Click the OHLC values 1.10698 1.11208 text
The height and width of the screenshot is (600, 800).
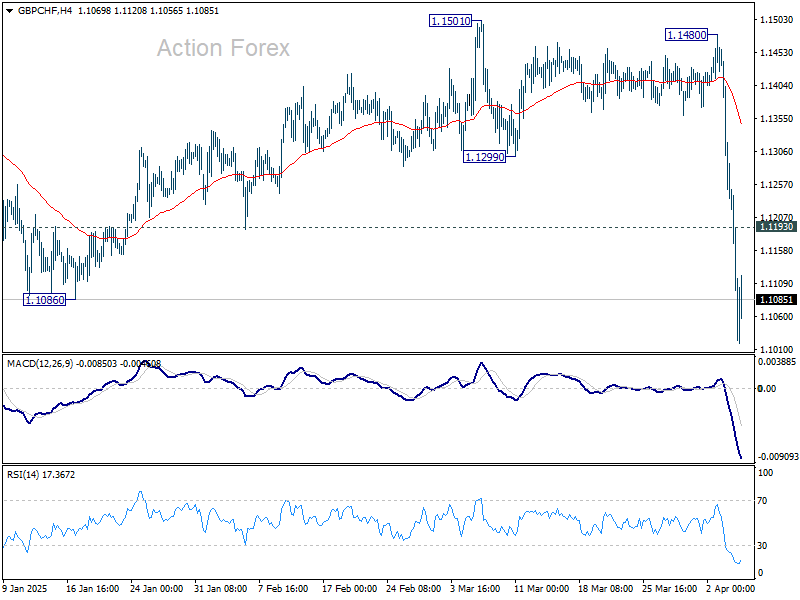[111, 11]
